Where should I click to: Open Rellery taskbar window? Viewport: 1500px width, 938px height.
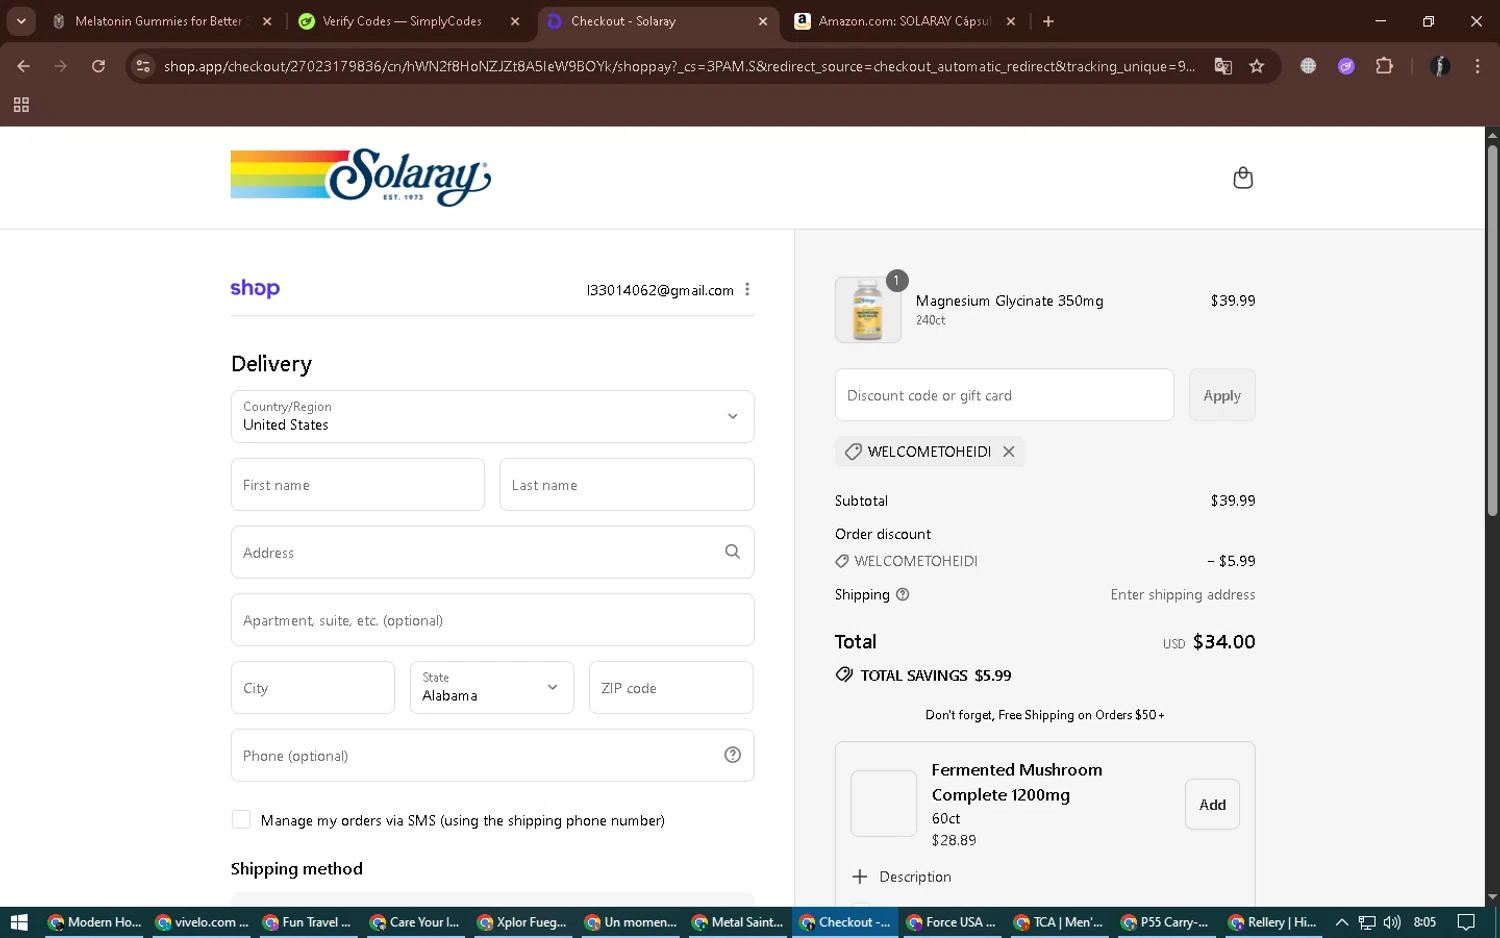click(x=1274, y=922)
